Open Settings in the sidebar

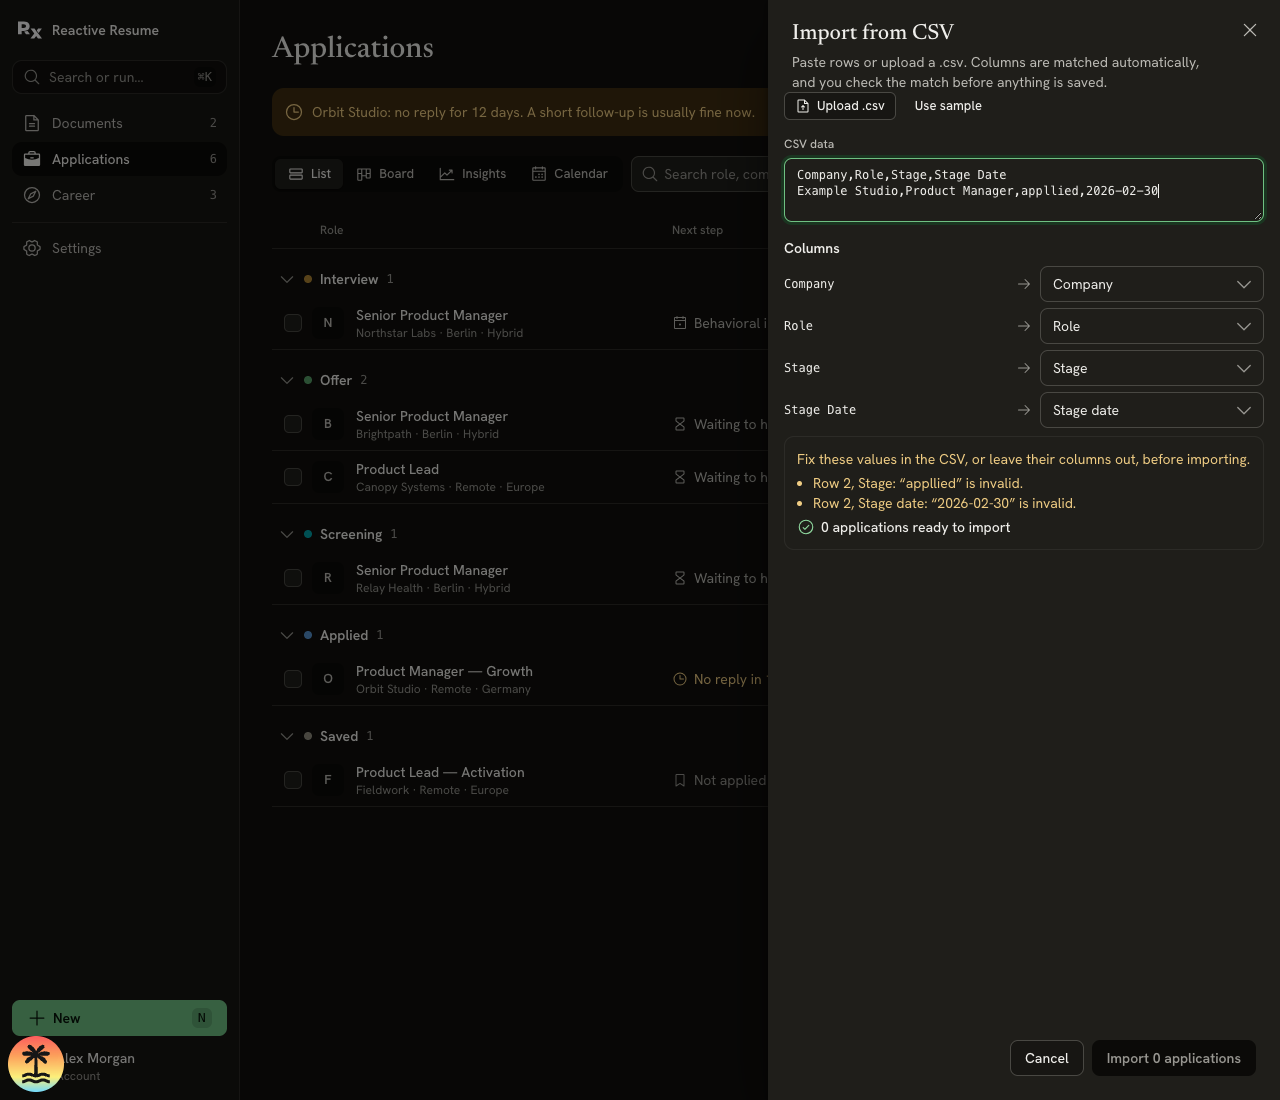119,248
